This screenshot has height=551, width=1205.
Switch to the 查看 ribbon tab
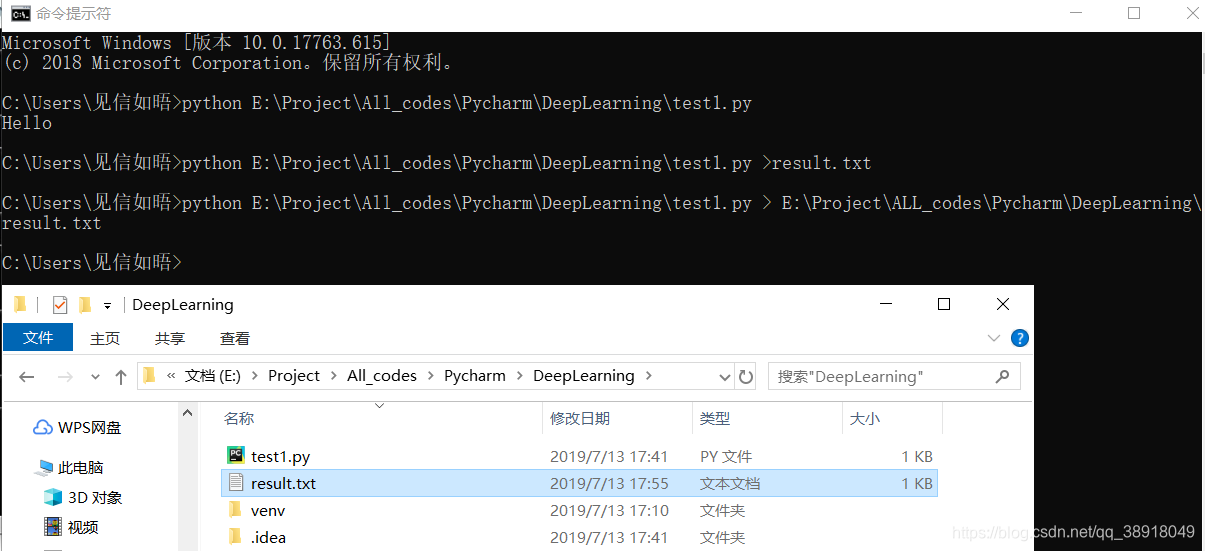235,338
